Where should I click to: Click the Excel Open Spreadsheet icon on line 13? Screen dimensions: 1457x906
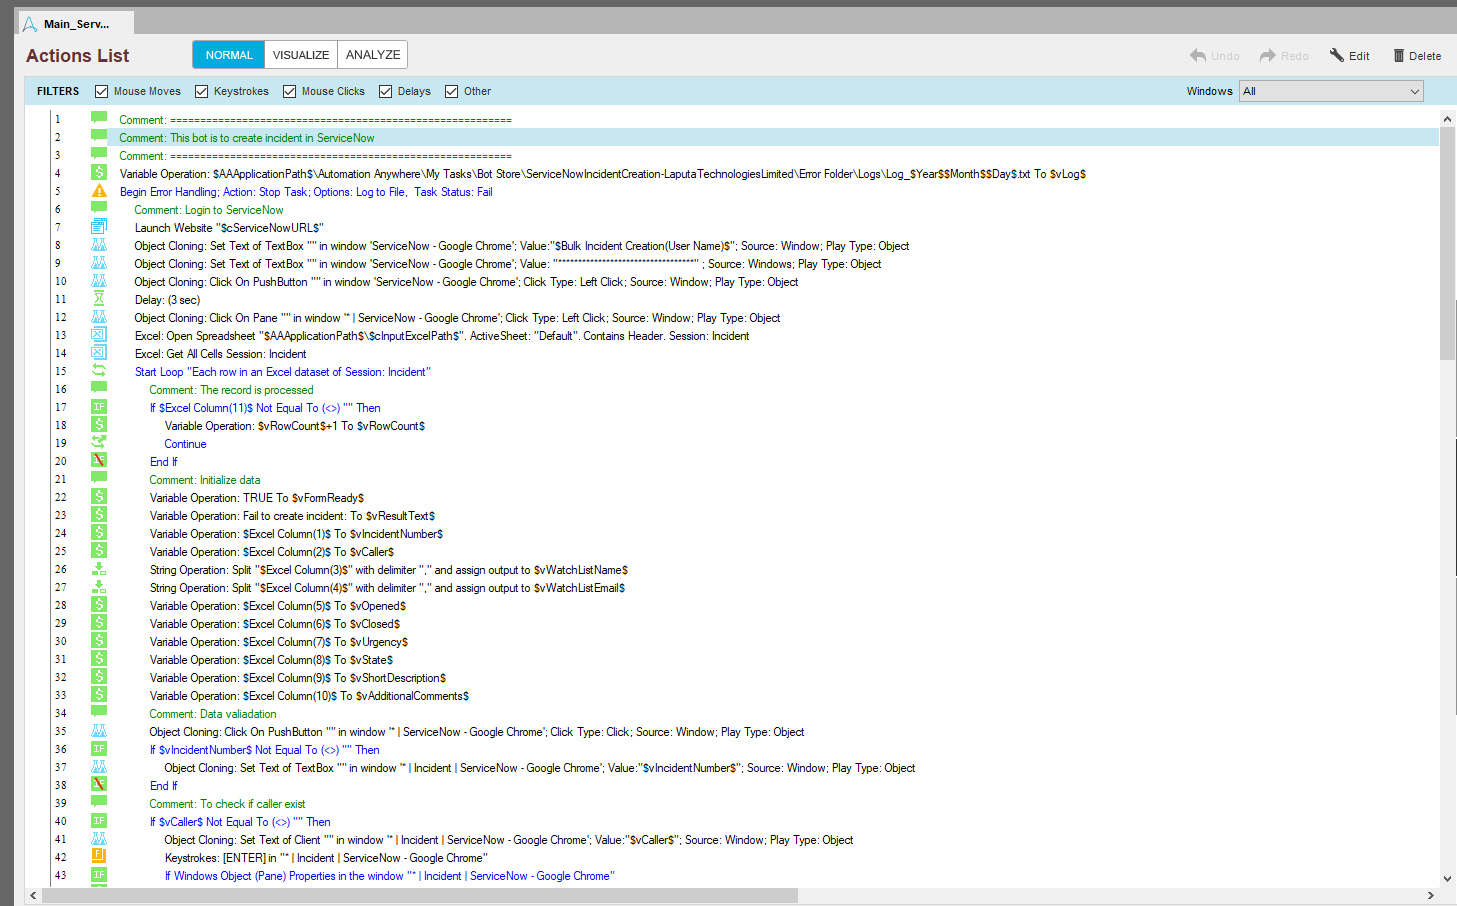[x=99, y=335]
